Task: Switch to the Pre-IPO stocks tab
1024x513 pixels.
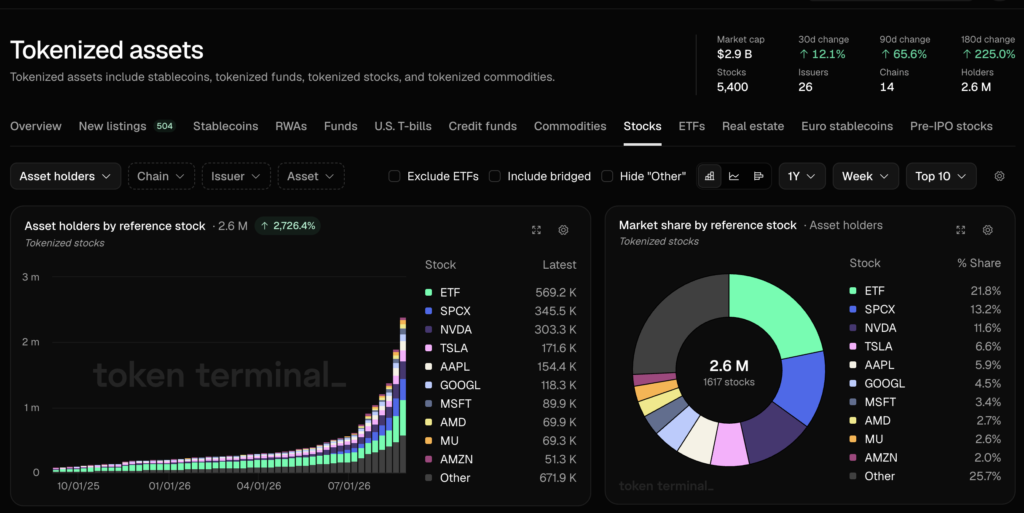Action: (951, 126)
